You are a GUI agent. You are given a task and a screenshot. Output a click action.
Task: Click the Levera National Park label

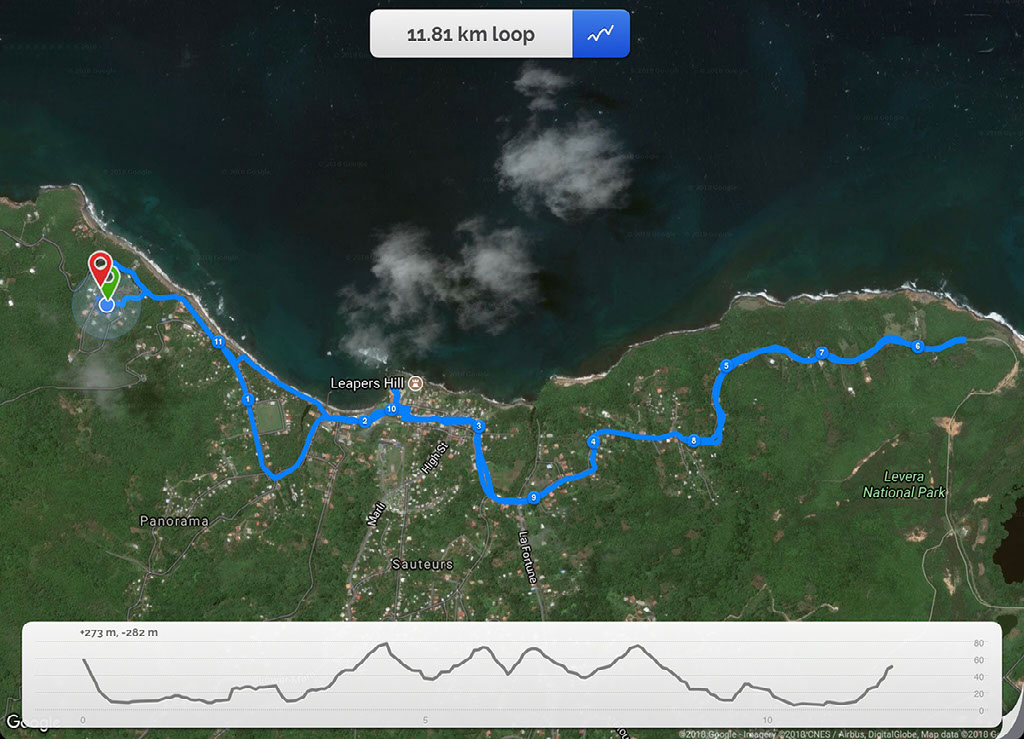tap(904, 484)
